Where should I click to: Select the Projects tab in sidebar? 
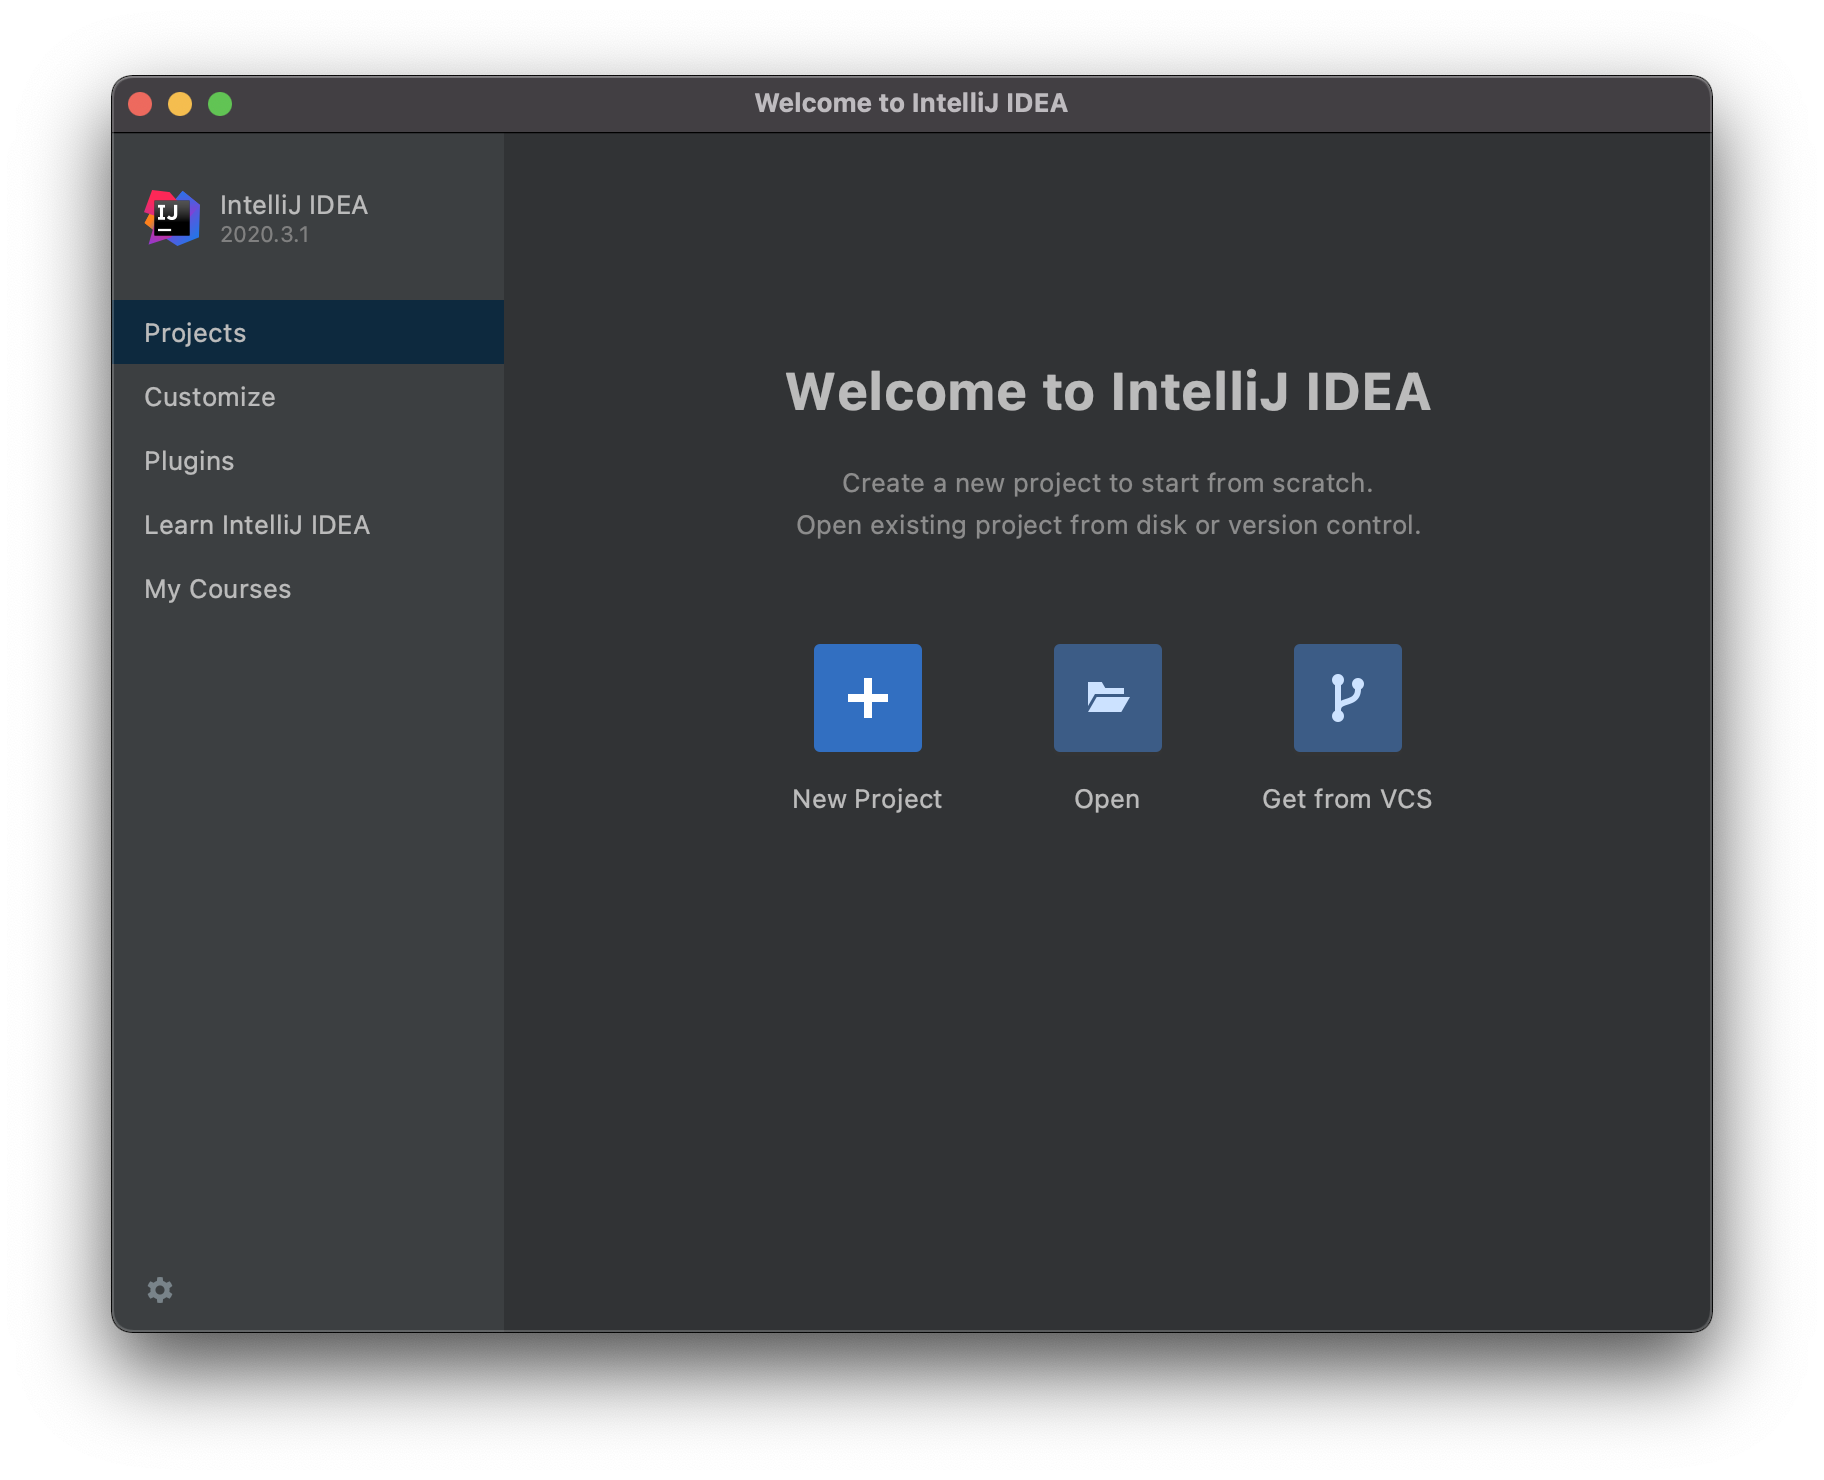(x=195, y=332)
